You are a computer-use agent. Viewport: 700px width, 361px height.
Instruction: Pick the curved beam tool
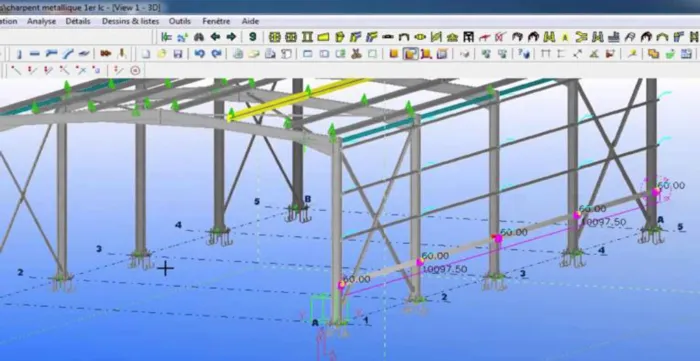point(68,54)
